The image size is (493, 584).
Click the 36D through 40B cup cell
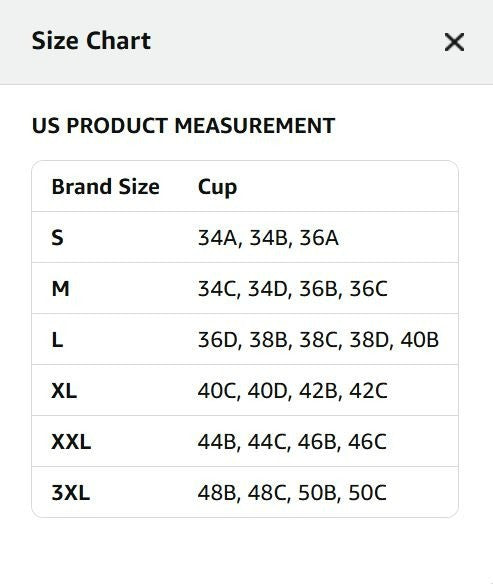[x=318, y=340]
